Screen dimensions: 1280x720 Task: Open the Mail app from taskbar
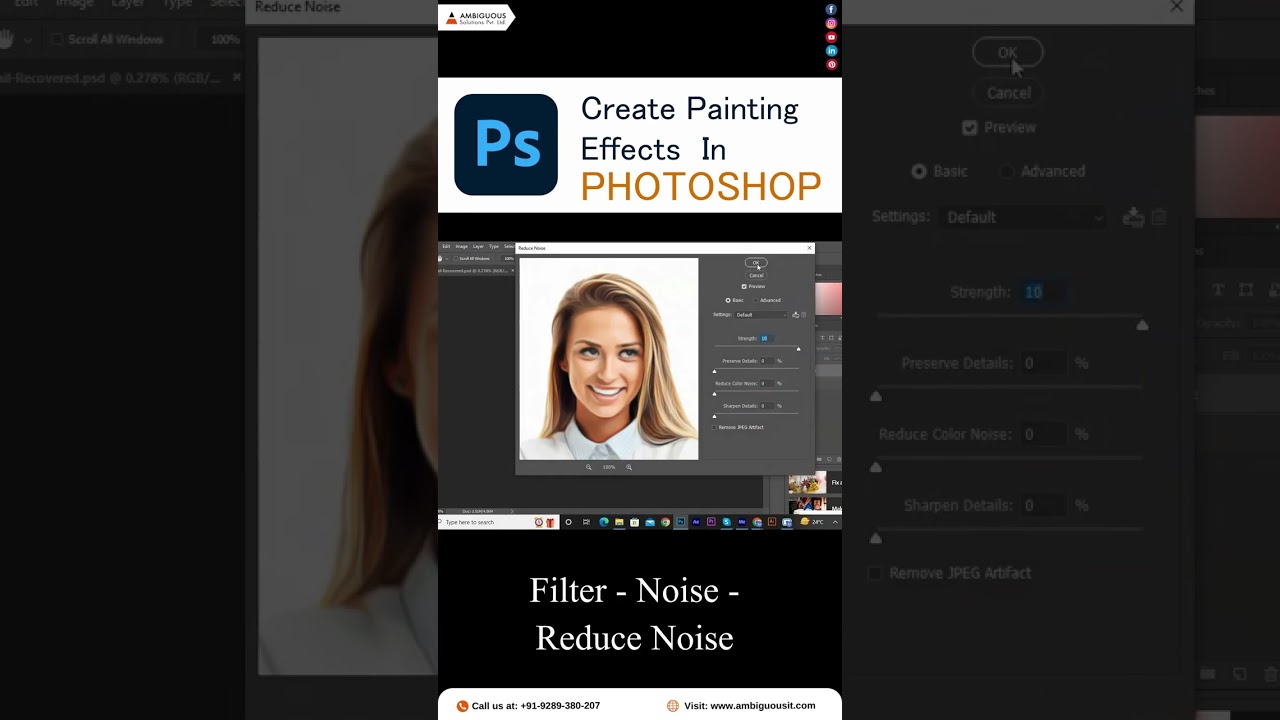650,522
